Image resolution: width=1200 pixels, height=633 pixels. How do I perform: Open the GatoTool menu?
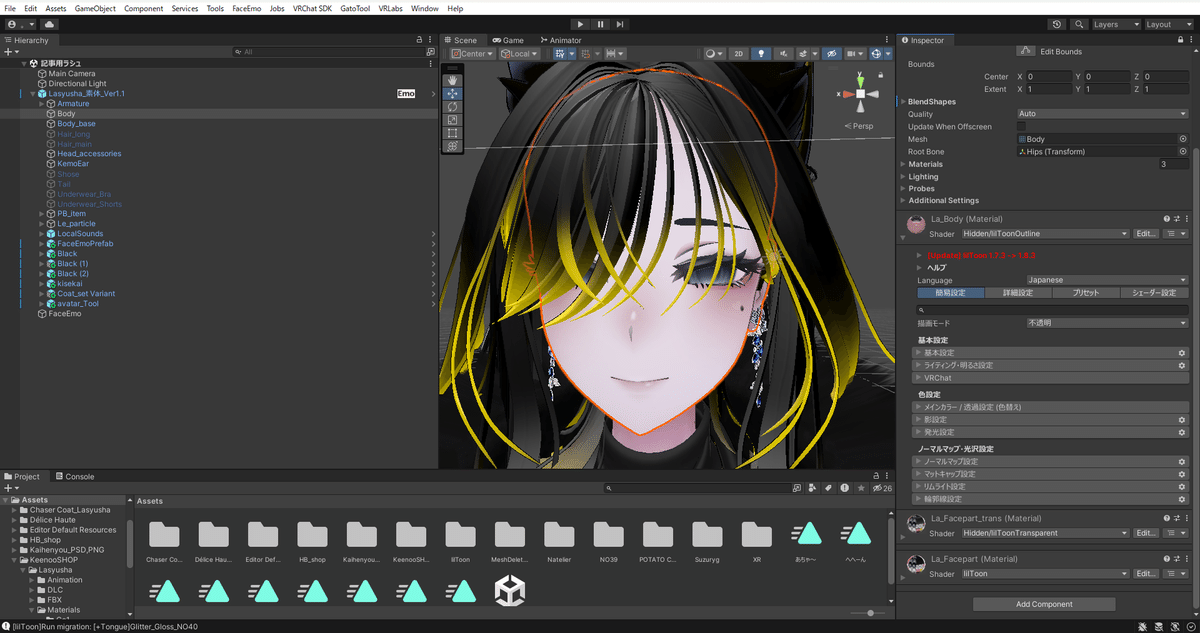click(x=355, y=8)
